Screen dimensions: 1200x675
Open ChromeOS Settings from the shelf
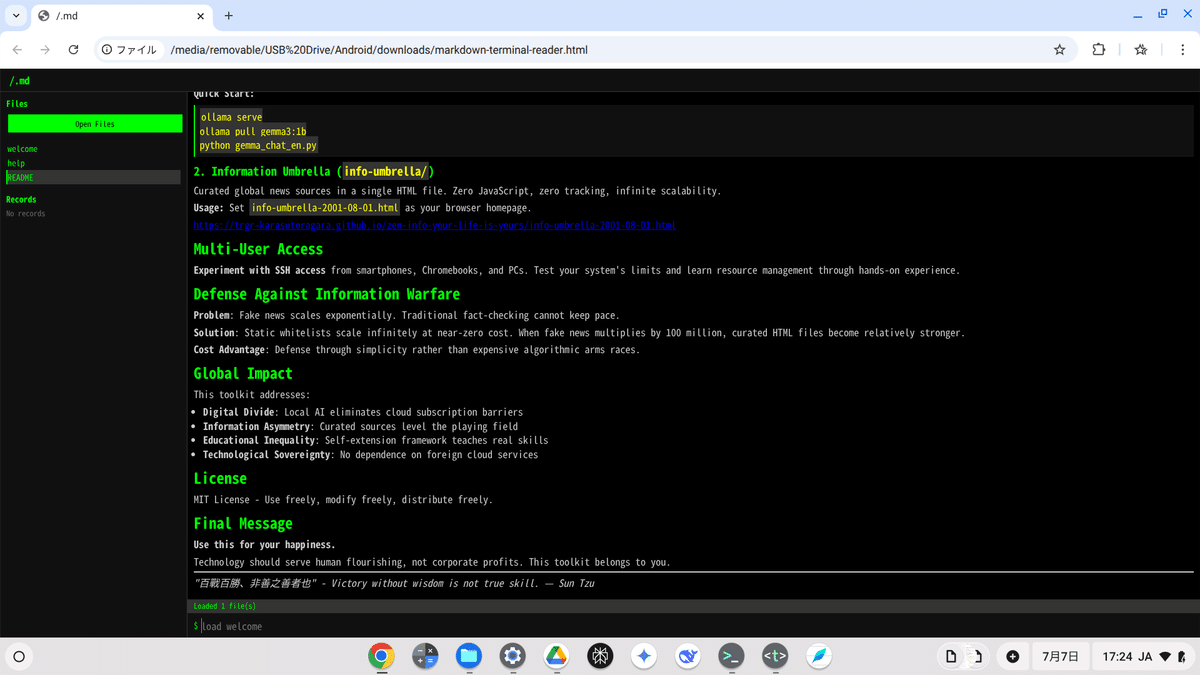tap(513, 656)
